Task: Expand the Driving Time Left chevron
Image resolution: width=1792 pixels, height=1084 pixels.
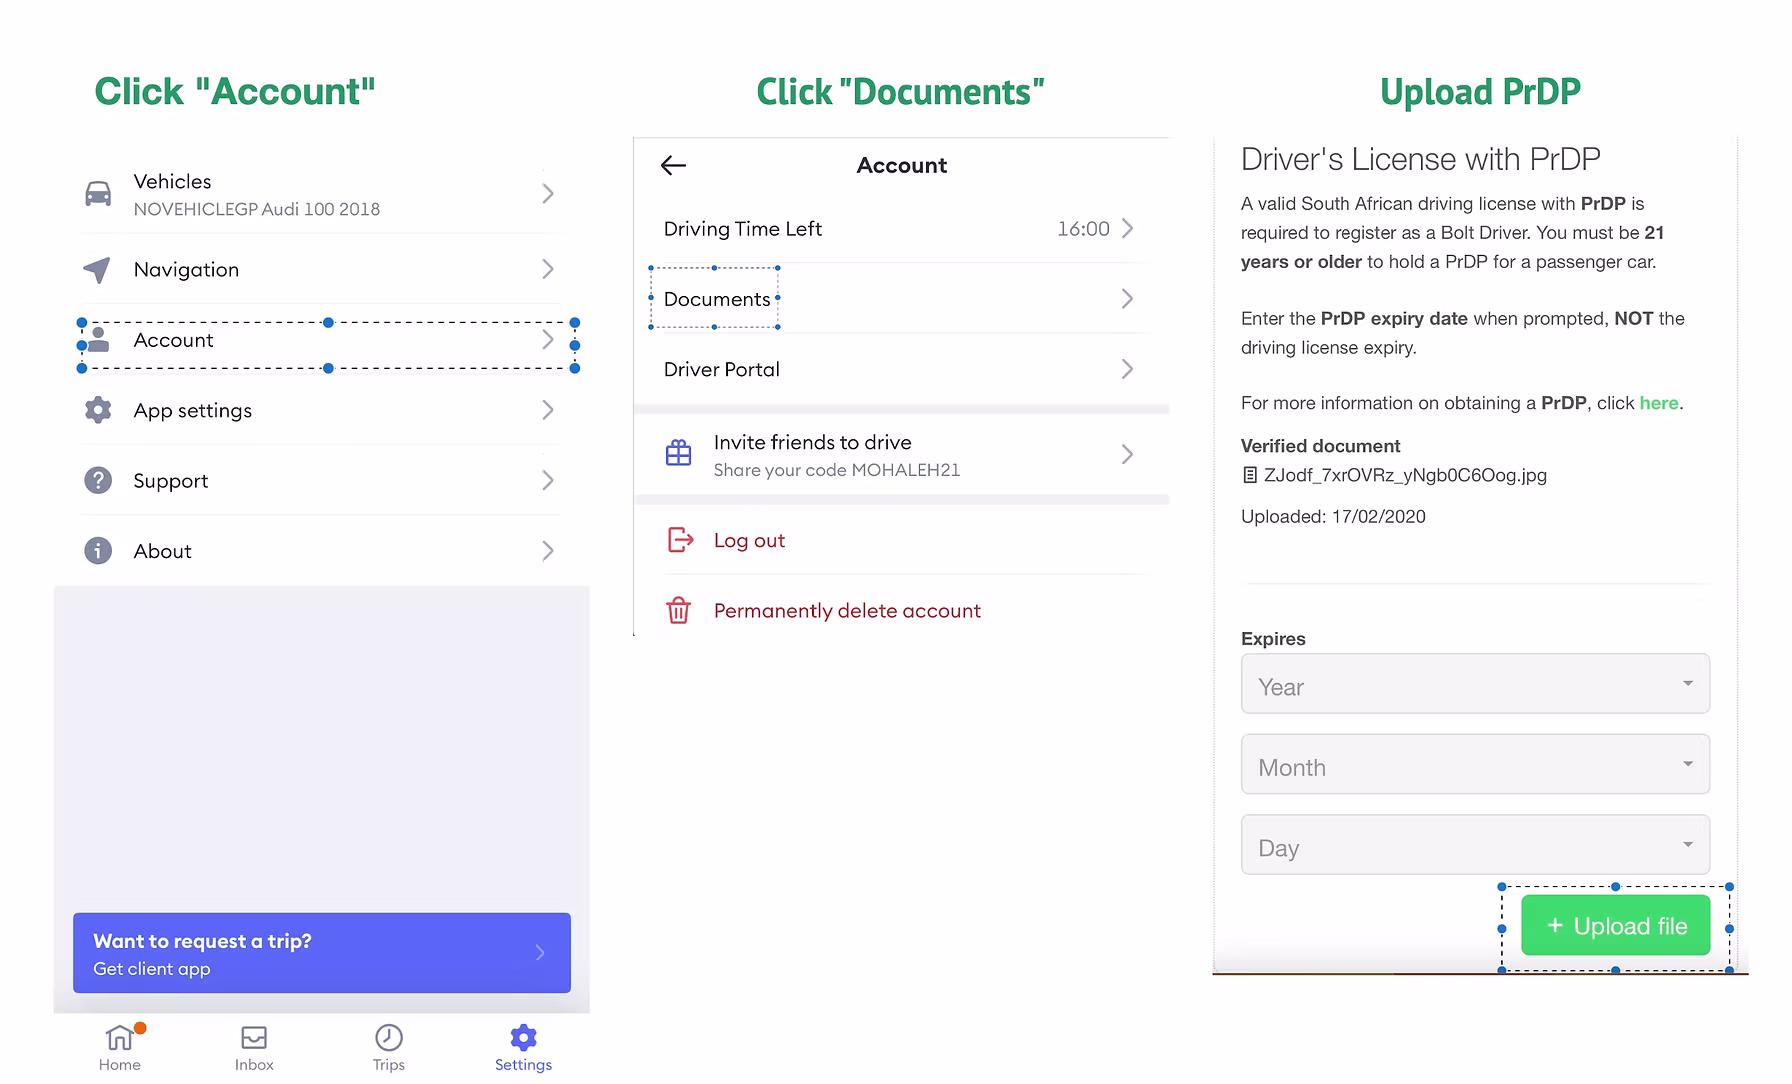Action: (1127, 229)
